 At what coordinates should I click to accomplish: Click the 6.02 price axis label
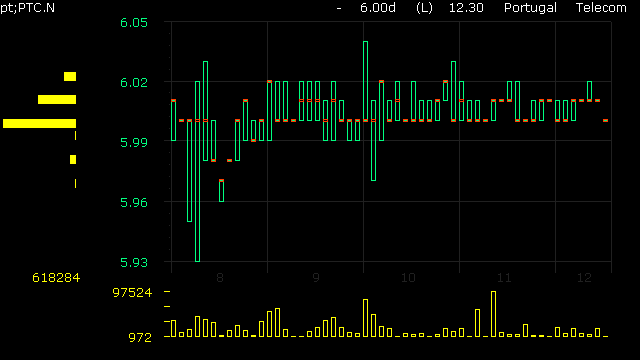tap(134, 82)
